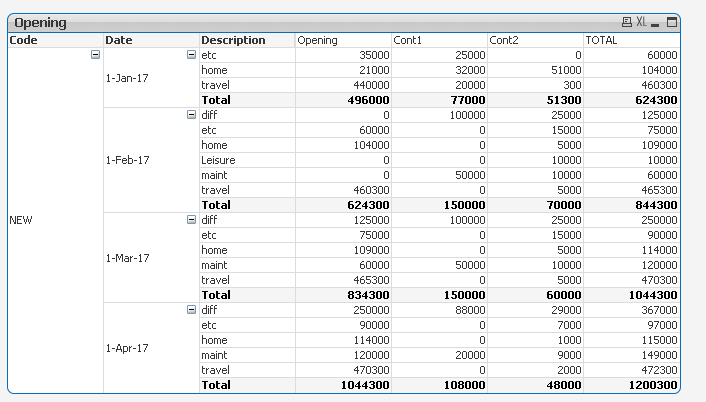The image size is (706, 402).
Task: Collapse the 1-Jan-17 date group
Action: pyautogui.click(x=191, y=54)
